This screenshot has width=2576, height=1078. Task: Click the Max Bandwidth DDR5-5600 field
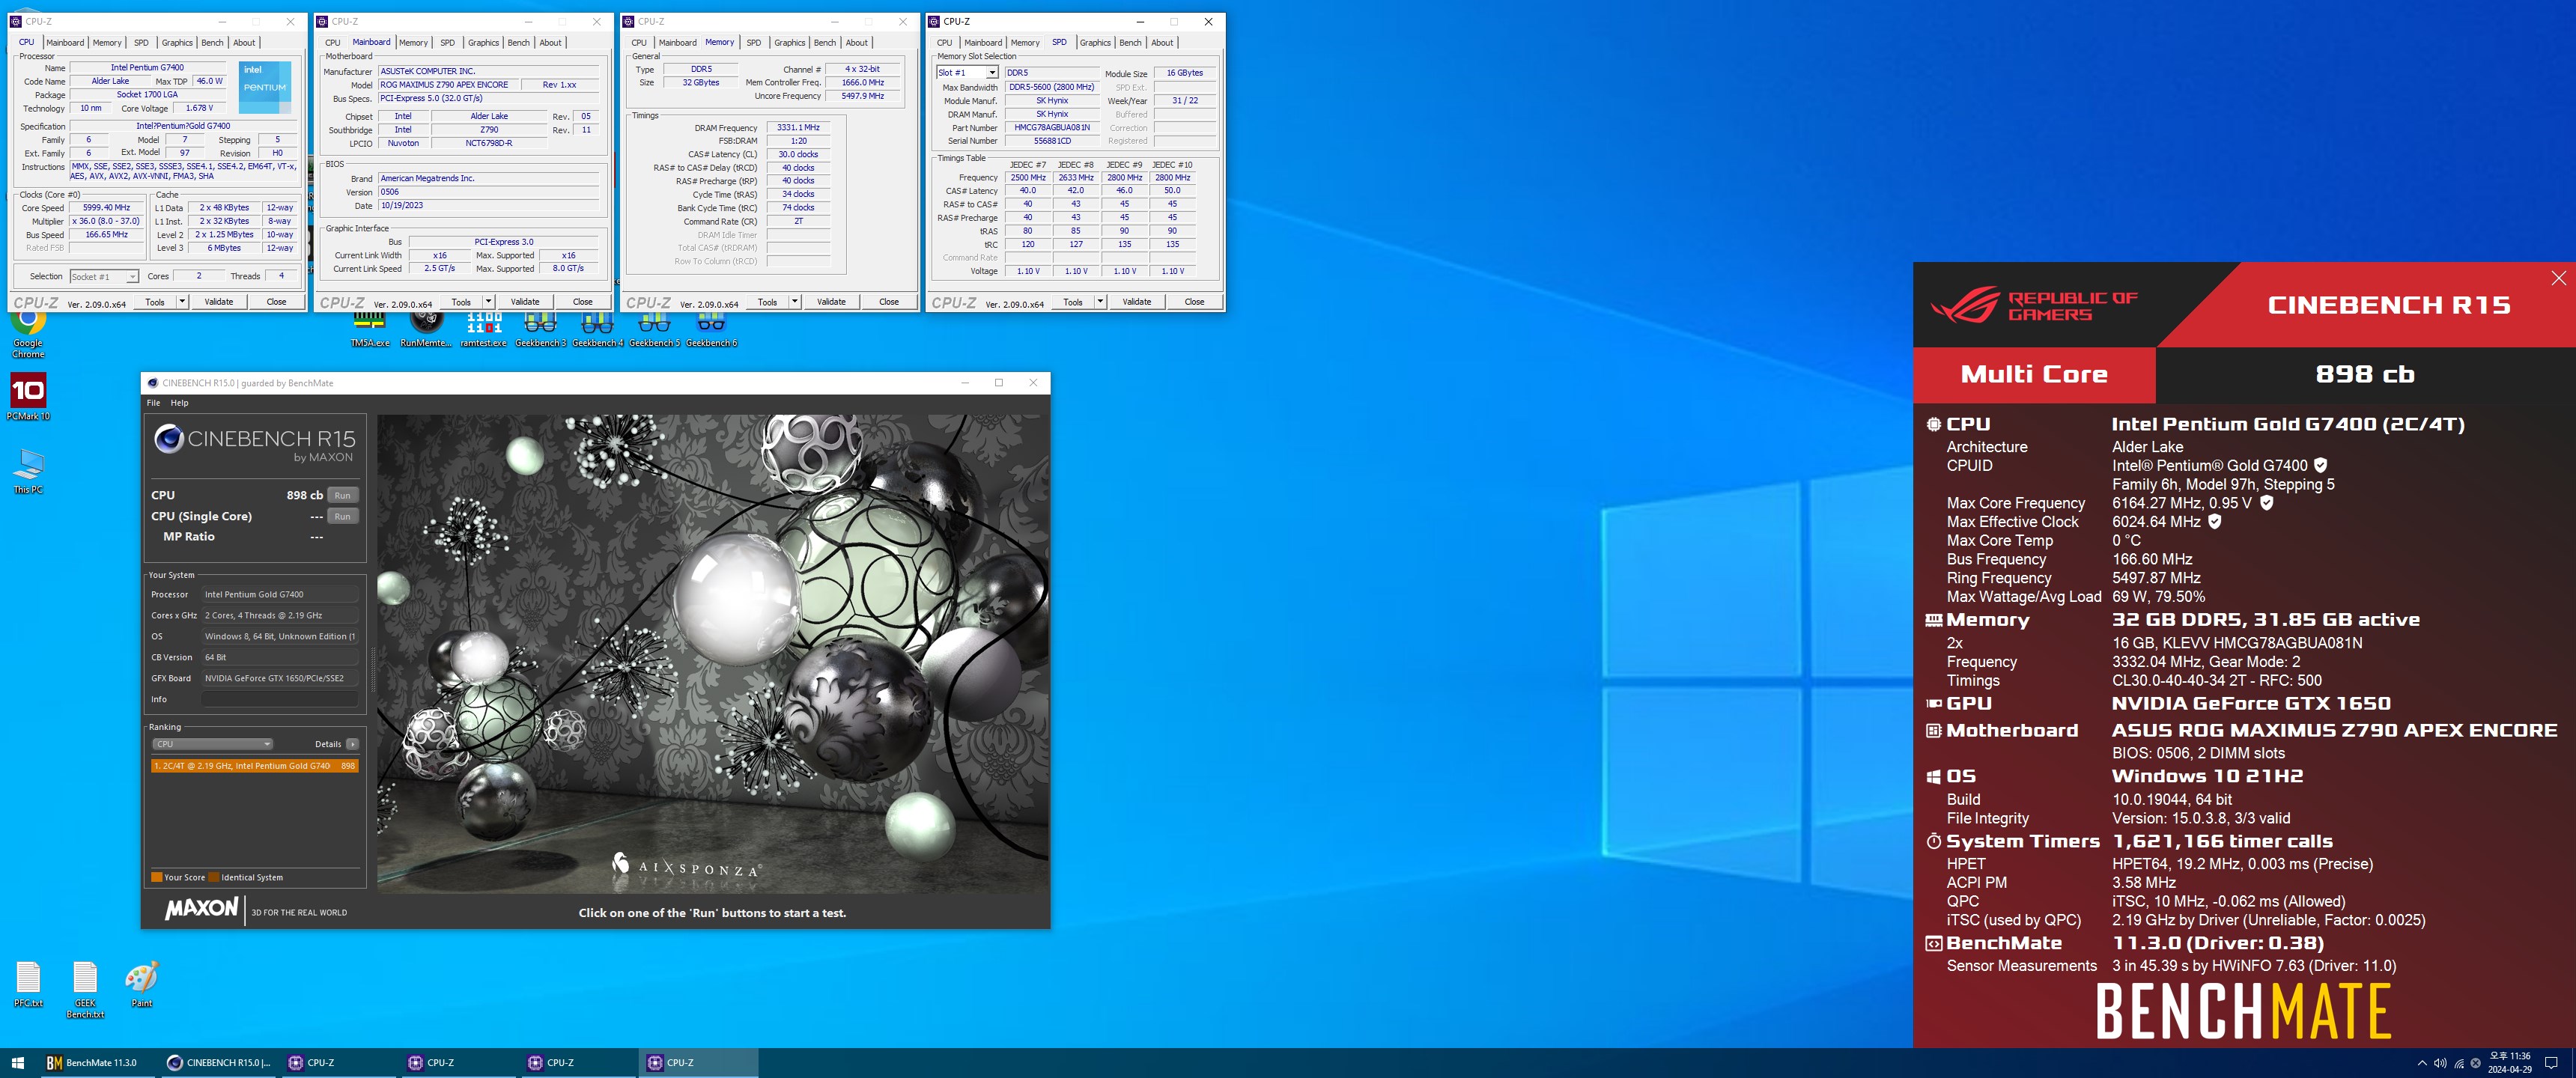[x=1051, y=86]
